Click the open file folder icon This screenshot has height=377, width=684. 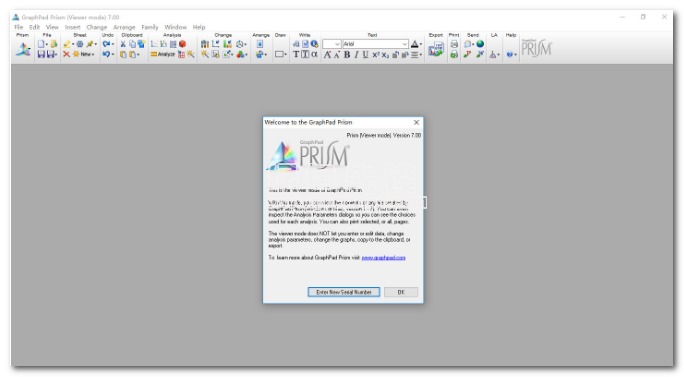tap(54, 44)
